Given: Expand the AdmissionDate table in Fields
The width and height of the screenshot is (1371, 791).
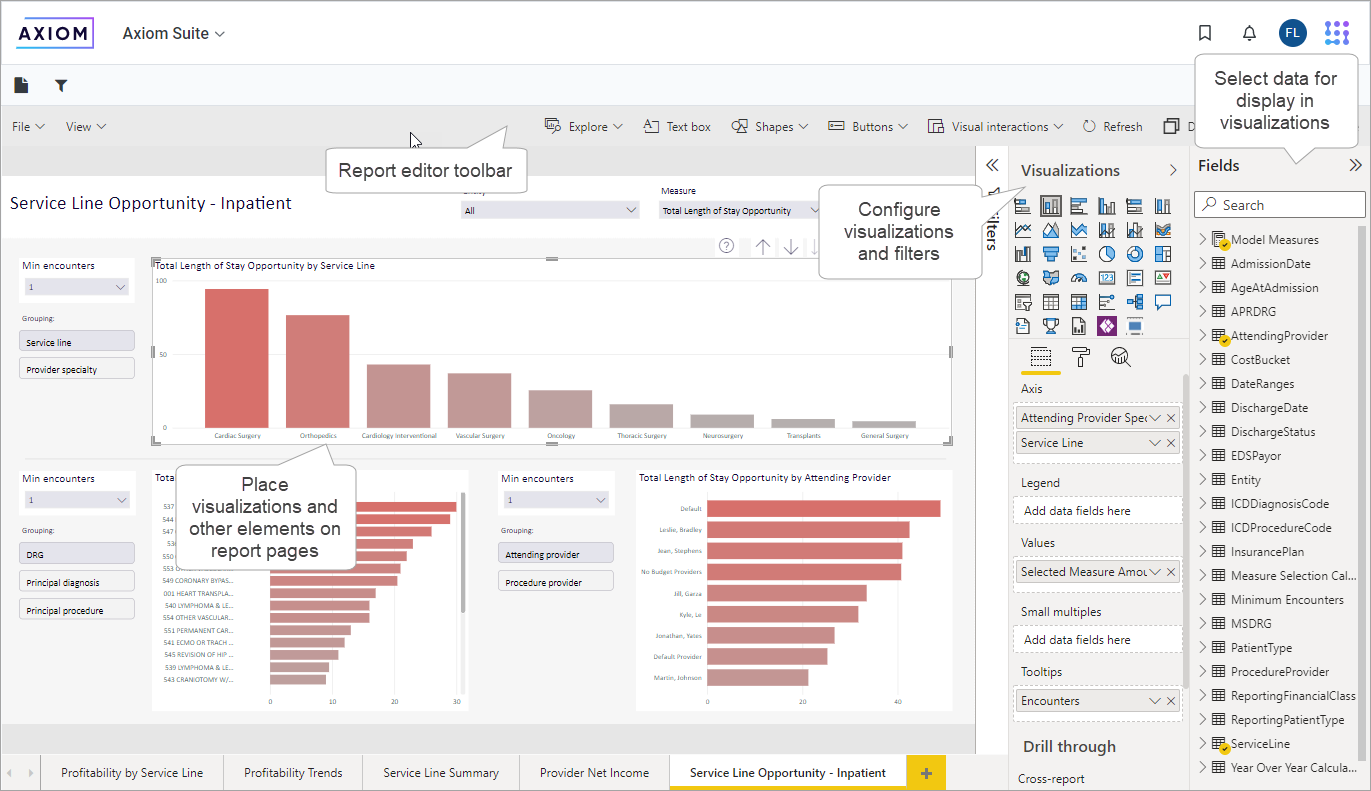Looking at the screenshot, I should pos(1203,264).
